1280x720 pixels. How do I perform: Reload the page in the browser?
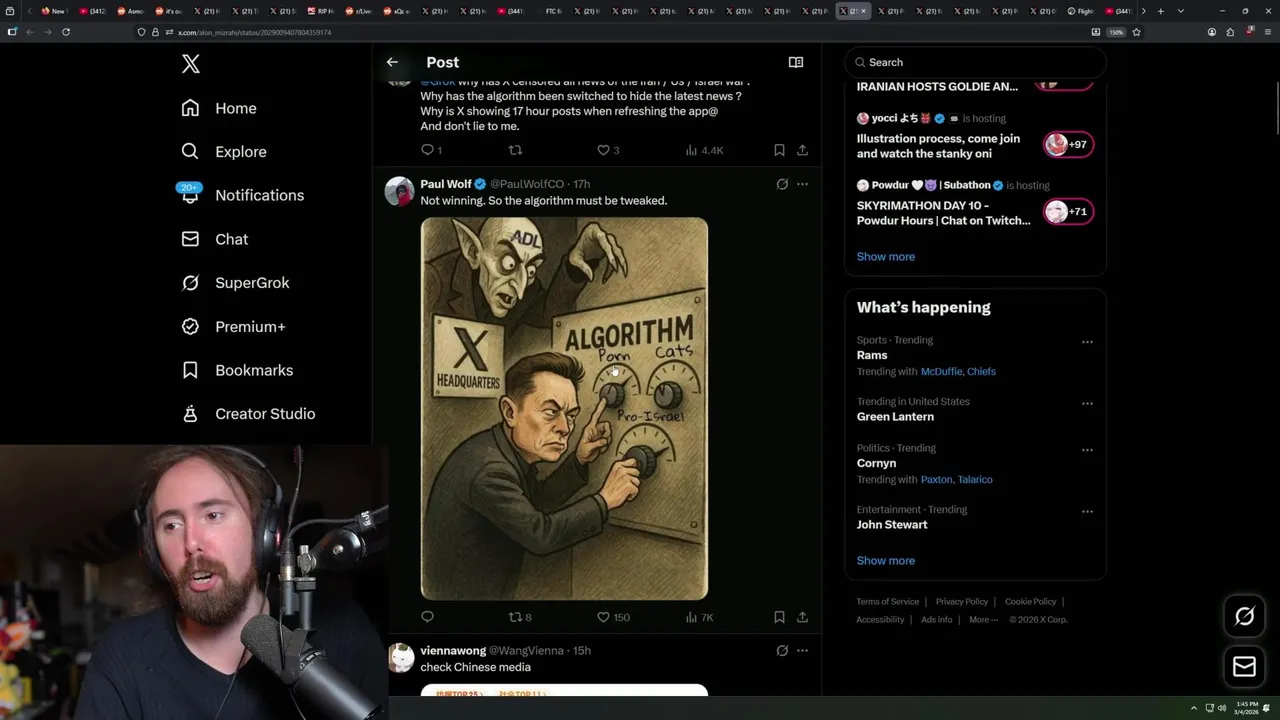[x=66, y=32]
